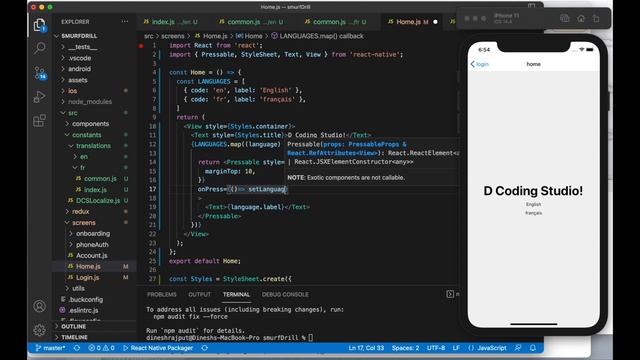Click screens breadcrumb in editor path

pyautogui.click(x=173, y=36)
